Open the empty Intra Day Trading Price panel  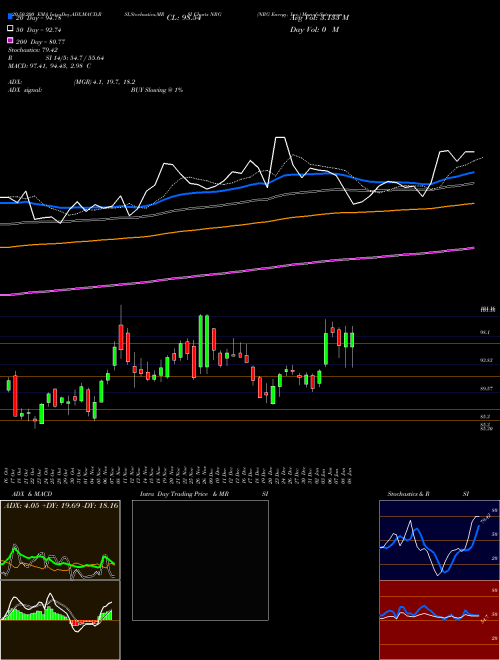tap(200, 560)
